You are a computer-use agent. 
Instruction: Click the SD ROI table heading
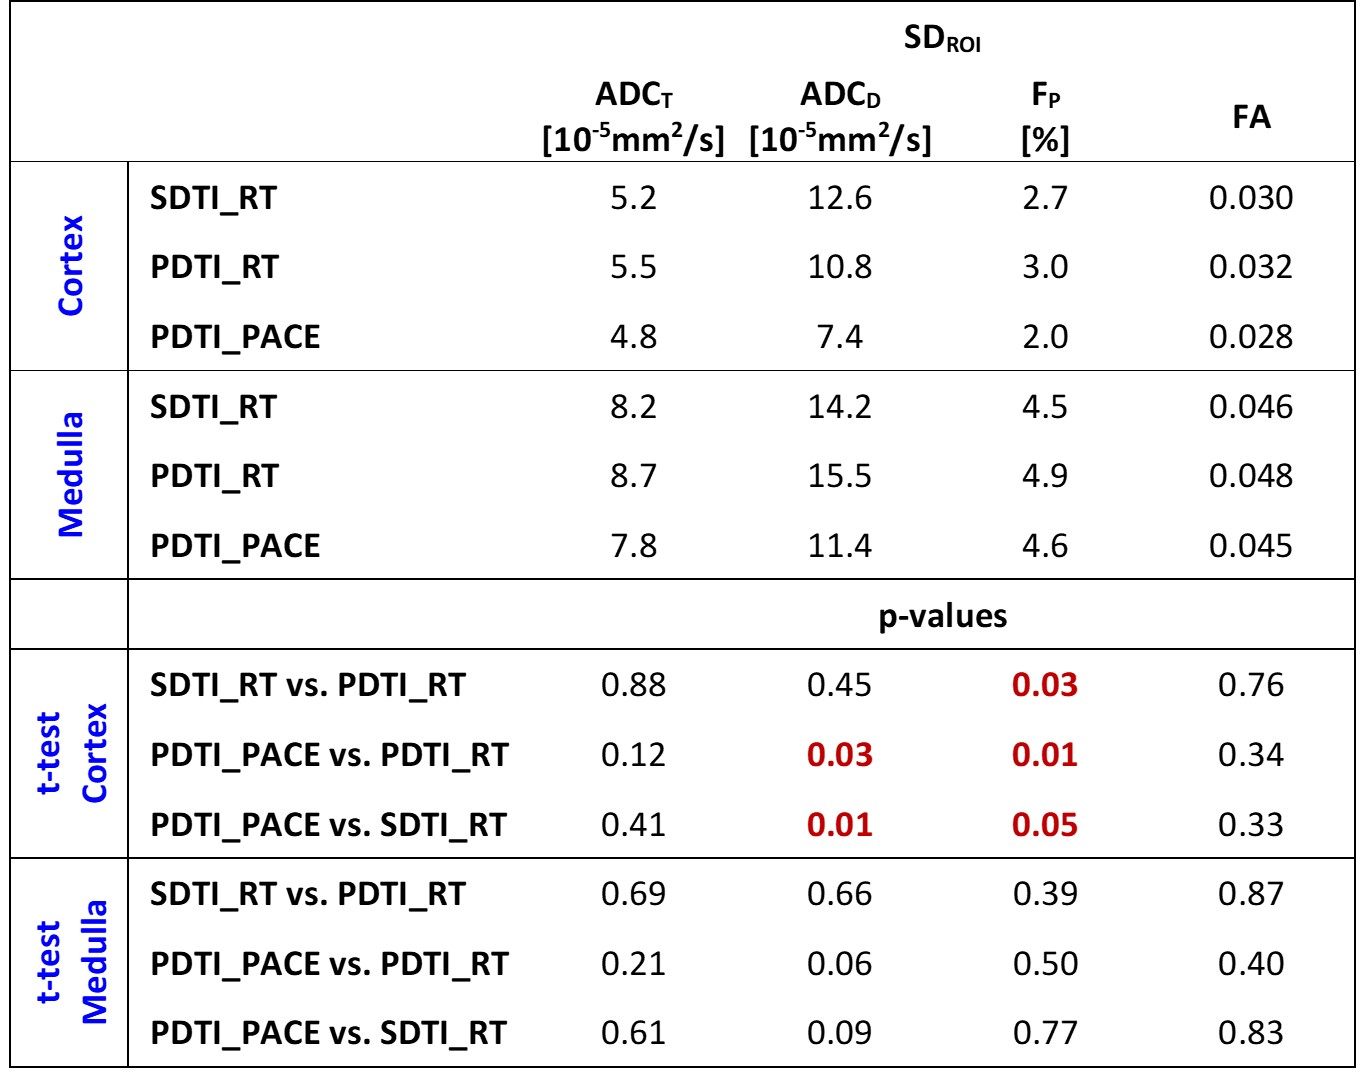[x=941, y=41]
